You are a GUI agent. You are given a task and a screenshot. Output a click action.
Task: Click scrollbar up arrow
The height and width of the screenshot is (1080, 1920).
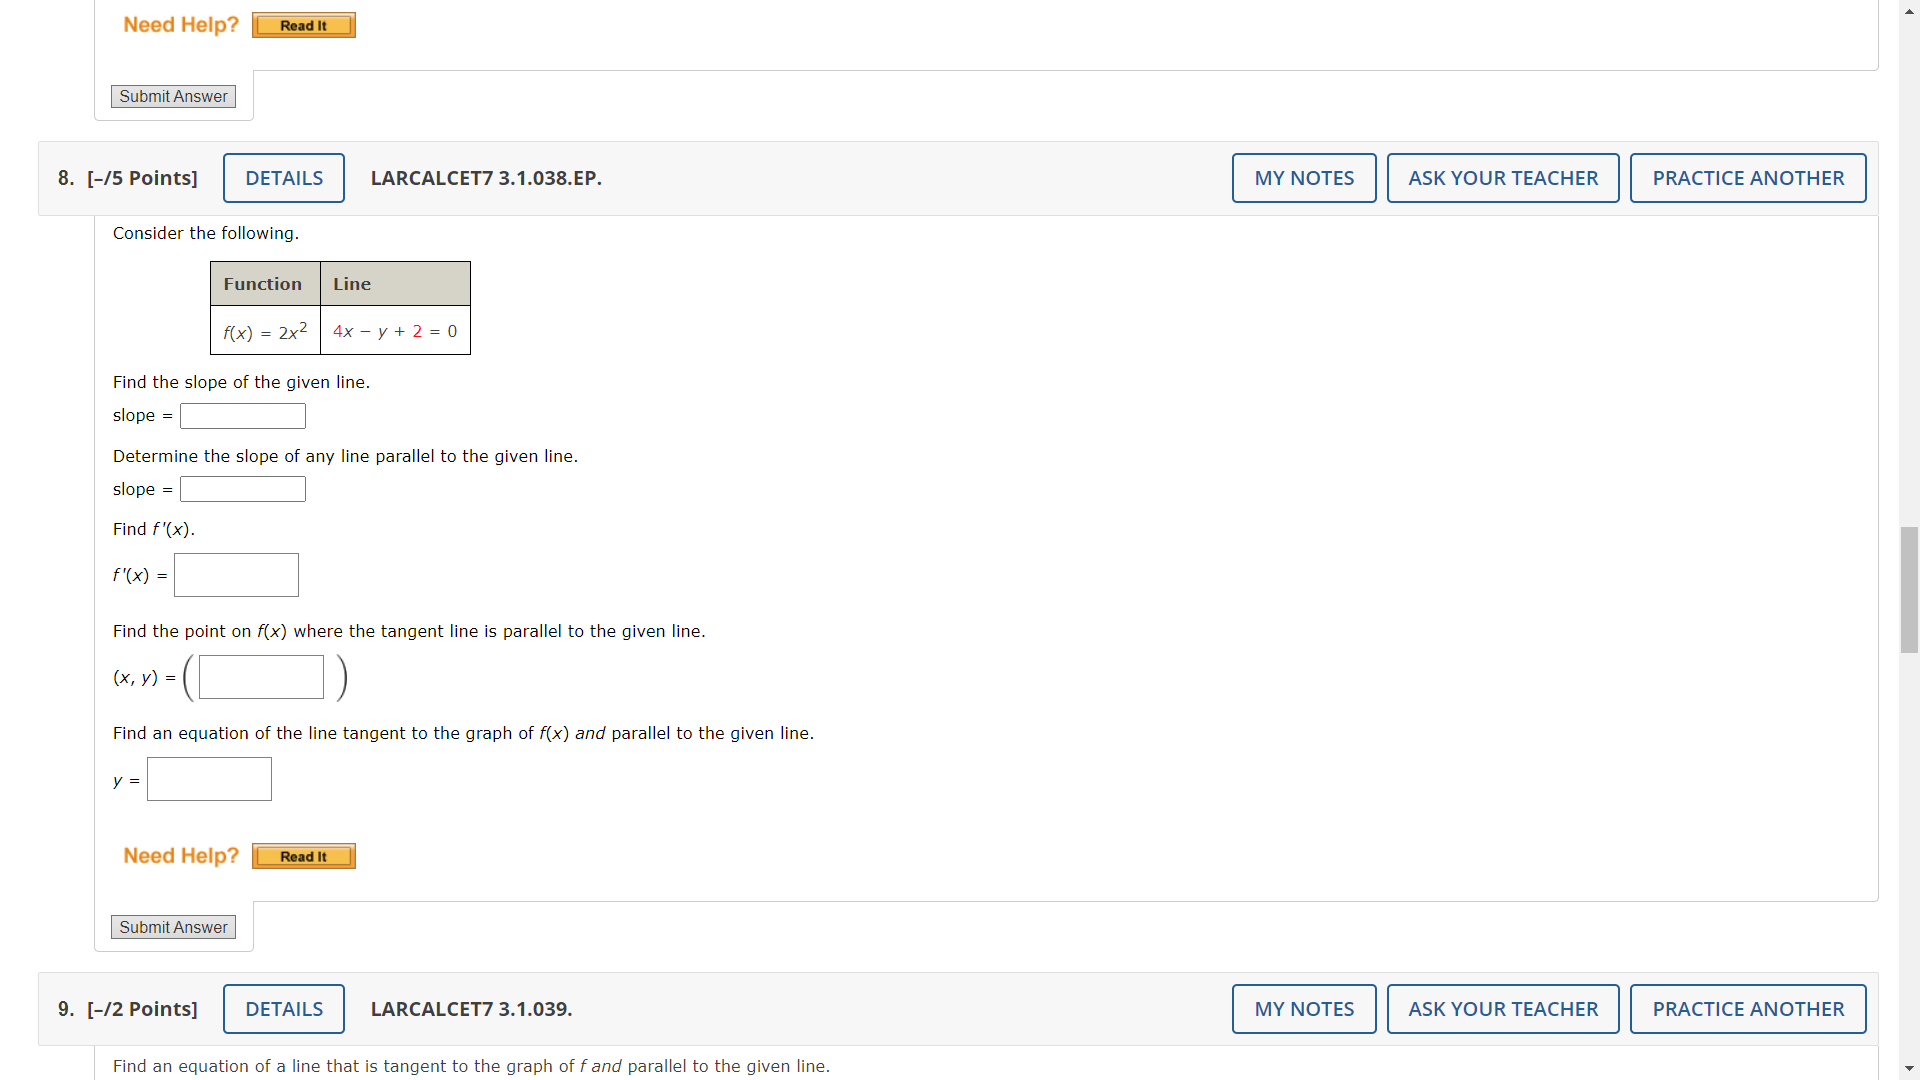tap(1909, 10)
